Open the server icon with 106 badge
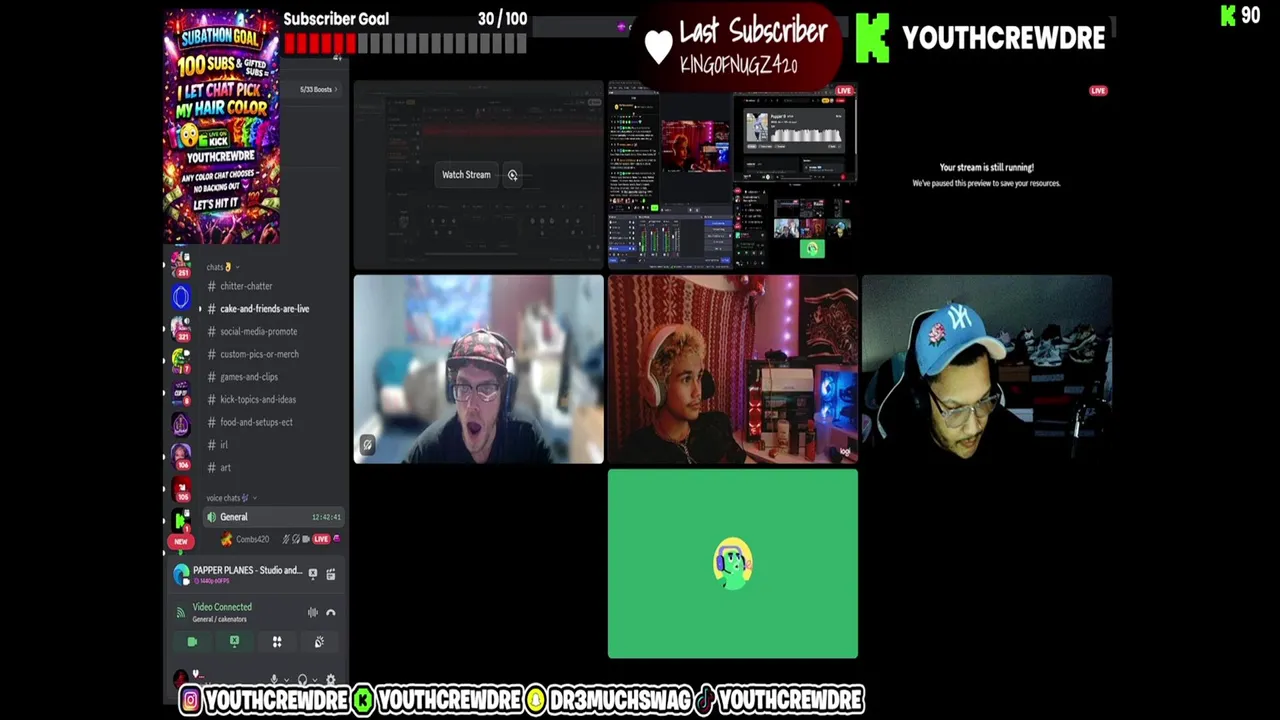This screenshot has height=720, width=1280. pyautogui.click(x=181, y=457)
